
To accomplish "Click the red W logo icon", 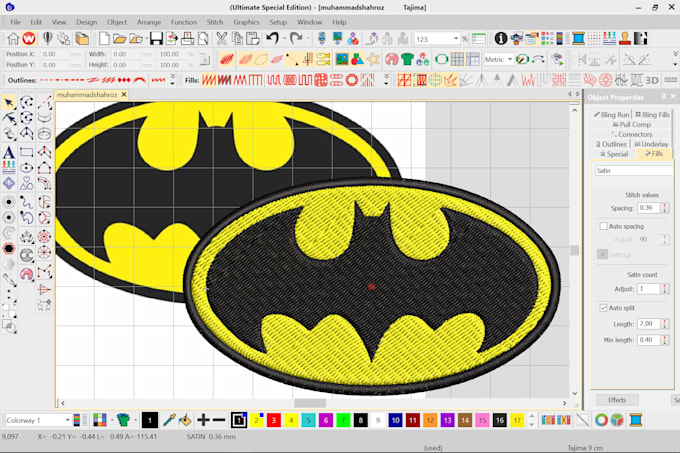I will point(29,39).
